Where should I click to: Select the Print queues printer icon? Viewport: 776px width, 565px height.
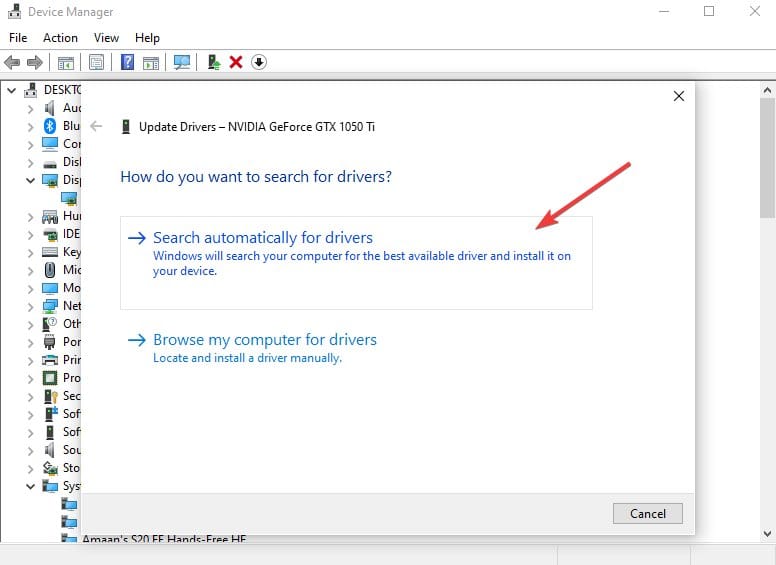point(50,360)
